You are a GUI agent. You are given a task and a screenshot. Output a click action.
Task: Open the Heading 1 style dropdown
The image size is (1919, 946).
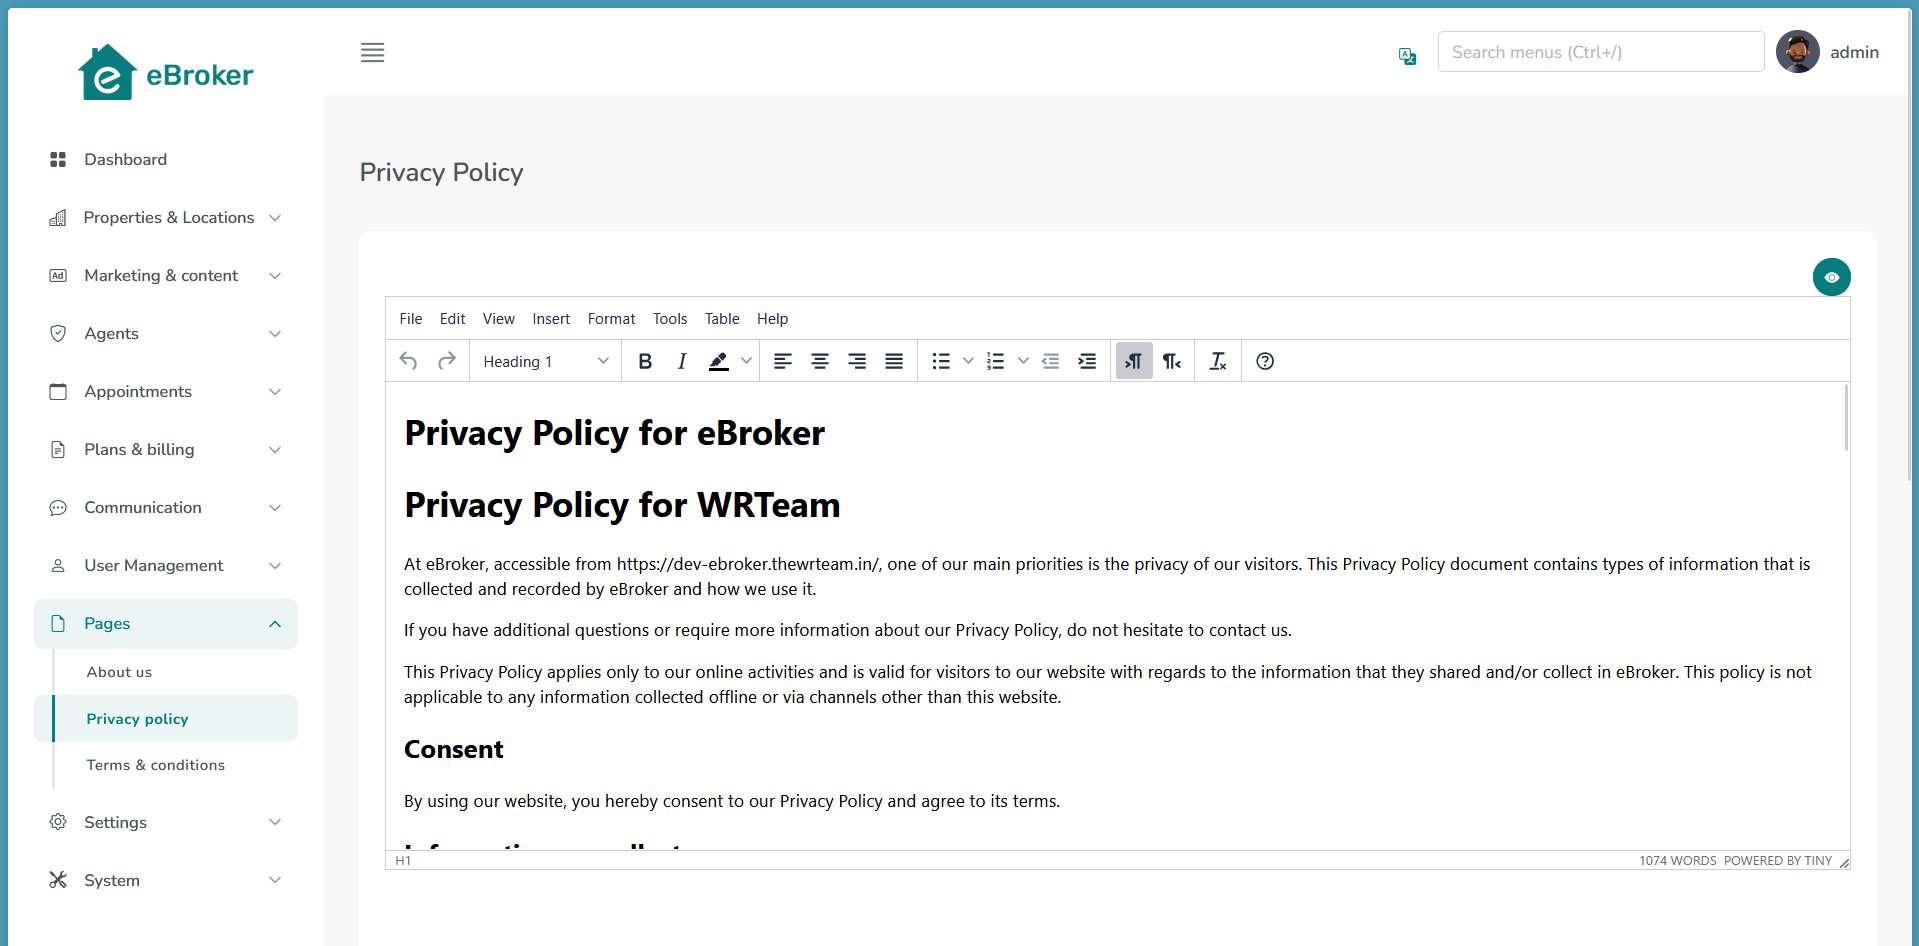click(x=544, y=361)
